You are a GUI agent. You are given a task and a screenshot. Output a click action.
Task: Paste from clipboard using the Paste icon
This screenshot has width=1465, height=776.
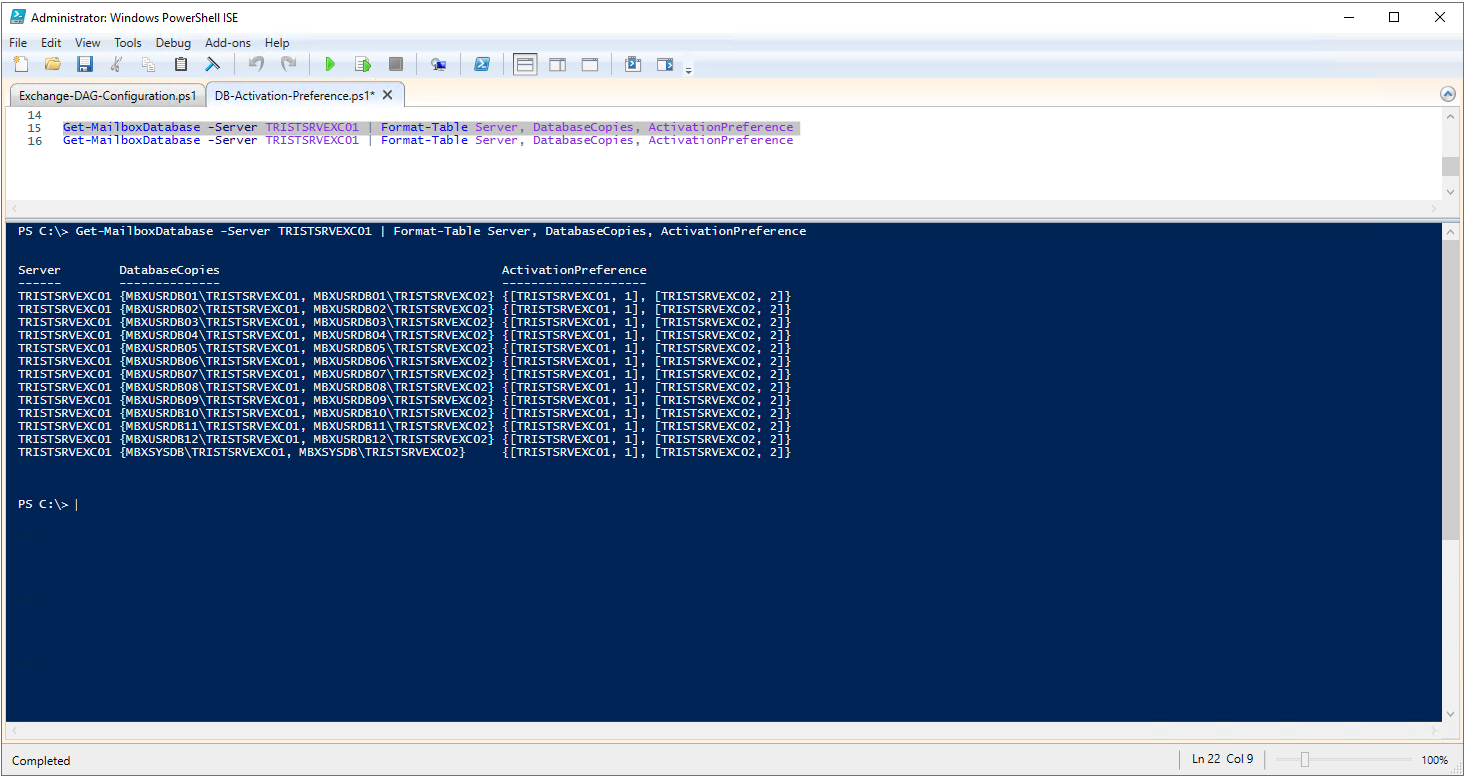[x=181, y=64]
